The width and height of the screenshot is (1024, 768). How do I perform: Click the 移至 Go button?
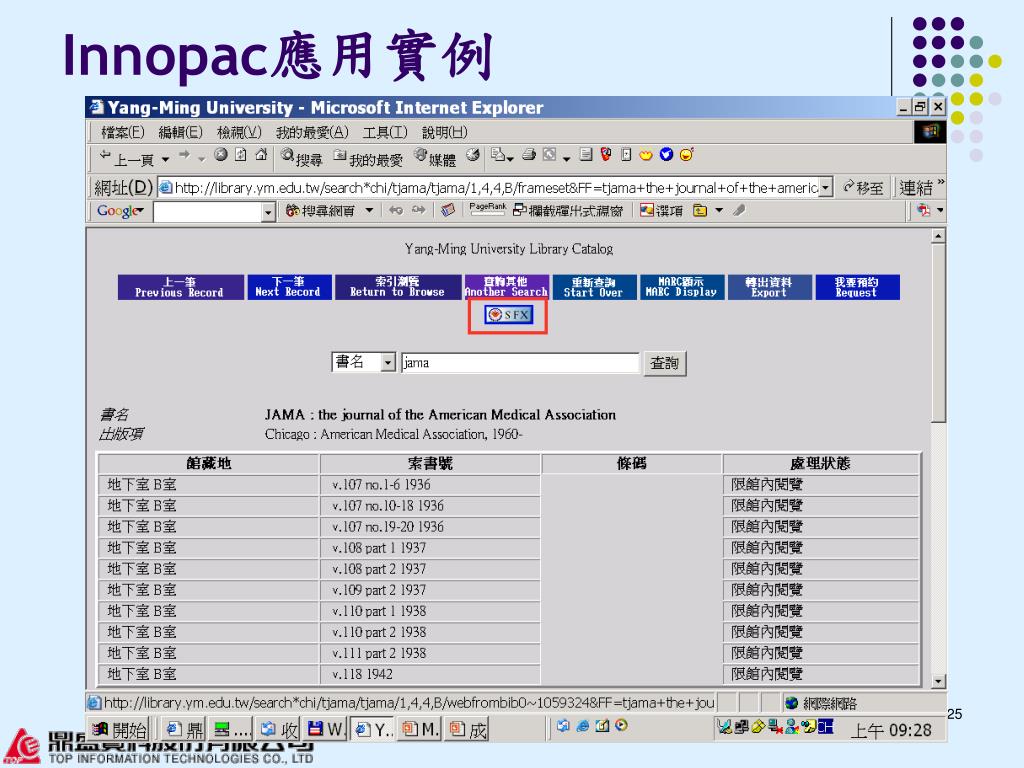tap(863, 188)
